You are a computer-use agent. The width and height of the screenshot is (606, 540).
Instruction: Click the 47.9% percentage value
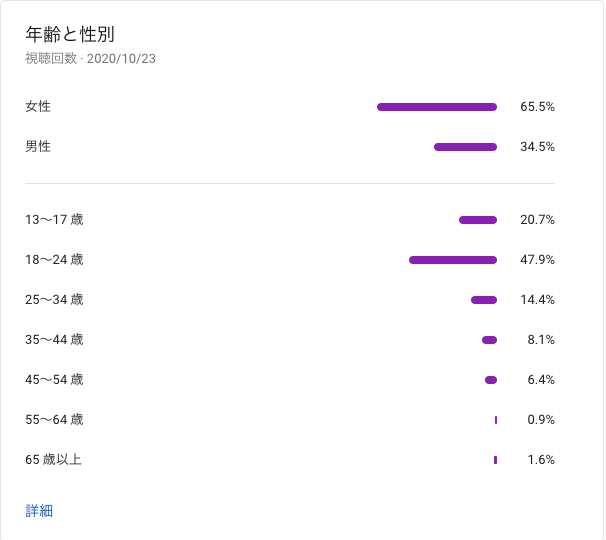[537, 259]
